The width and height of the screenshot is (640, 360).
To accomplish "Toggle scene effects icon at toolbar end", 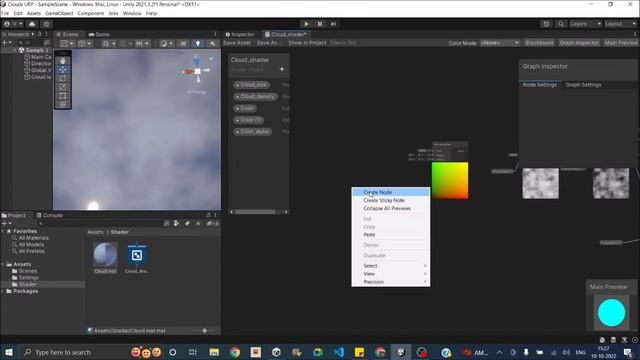I will (x=212, y=43).
